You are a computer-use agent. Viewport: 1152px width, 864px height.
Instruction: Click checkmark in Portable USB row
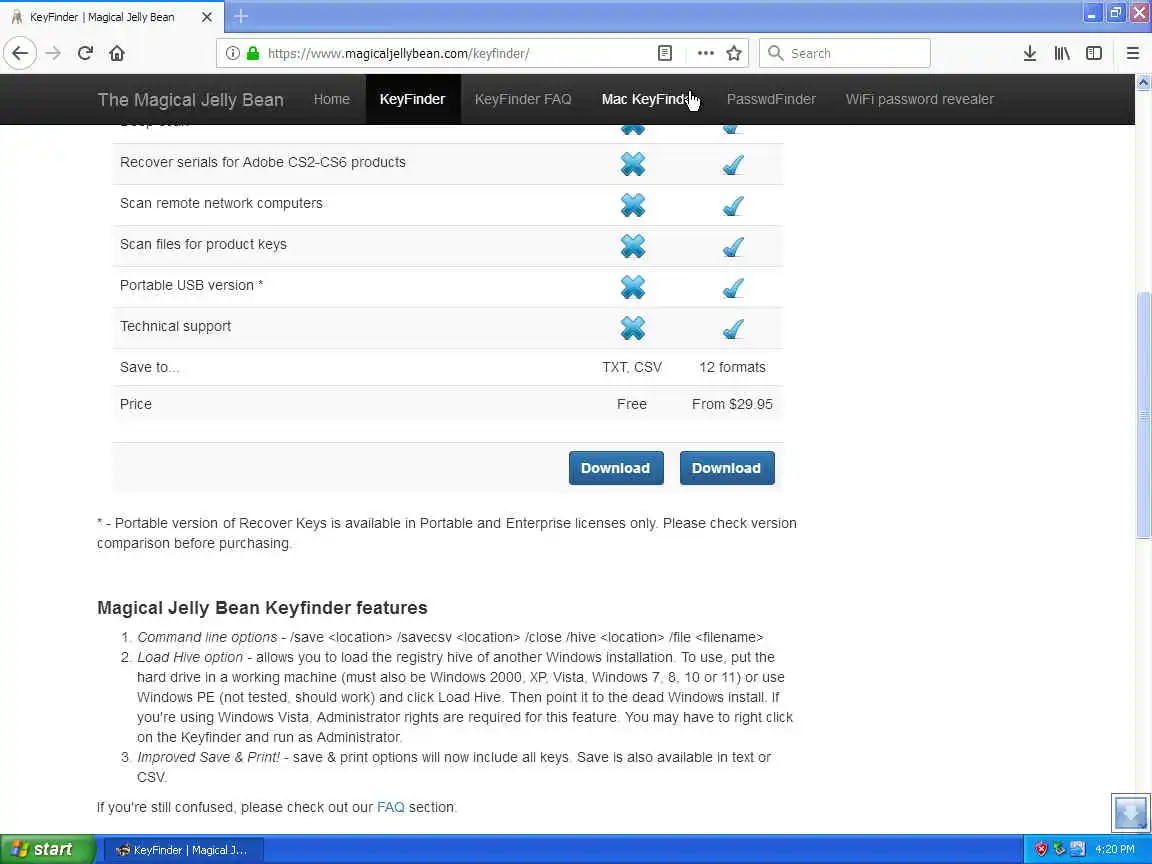[x=732, y=287]
